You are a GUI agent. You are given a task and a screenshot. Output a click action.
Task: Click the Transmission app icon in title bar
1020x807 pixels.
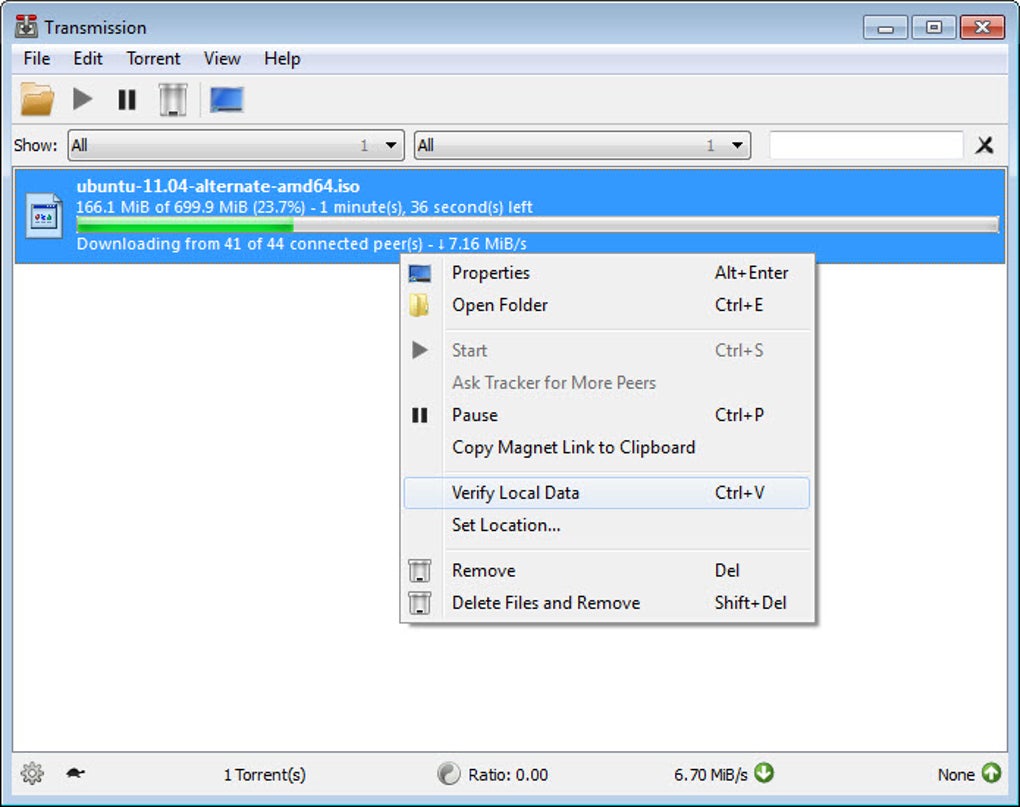27,27
